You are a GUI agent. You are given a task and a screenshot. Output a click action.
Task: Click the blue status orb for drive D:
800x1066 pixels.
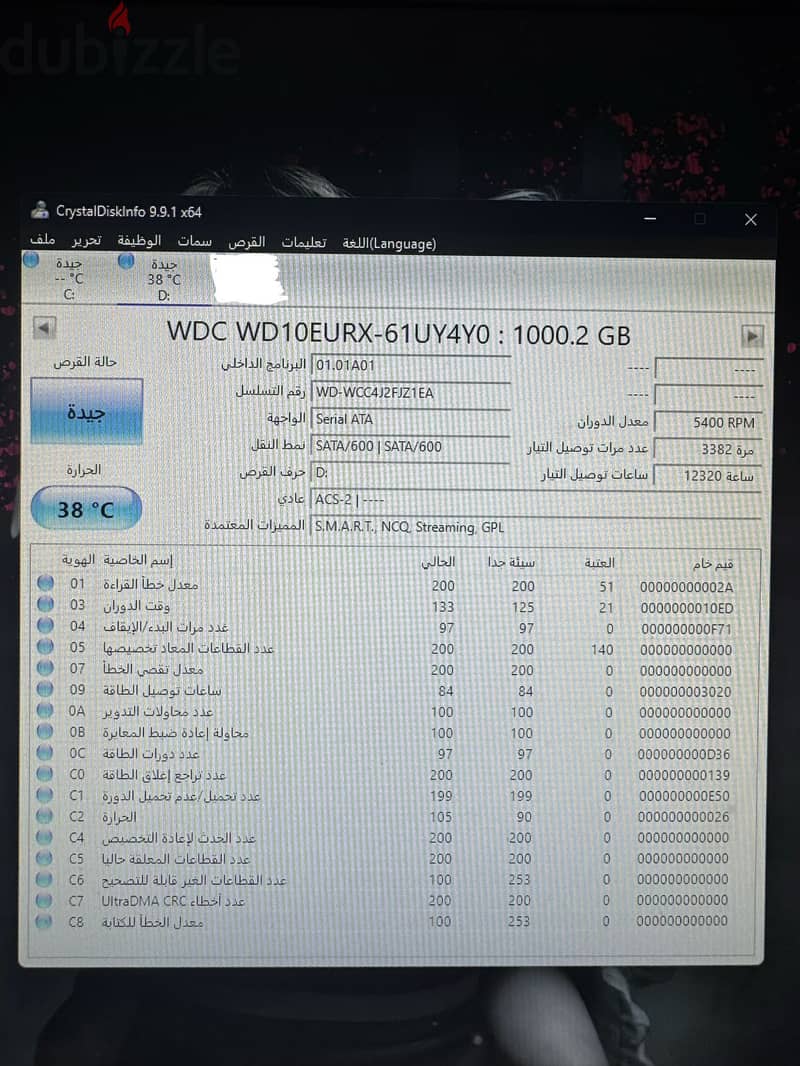coord(126,260)
